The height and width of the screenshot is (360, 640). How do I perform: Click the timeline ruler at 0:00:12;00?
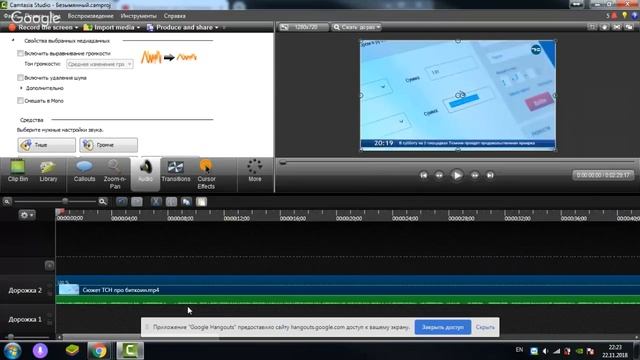coord(236,218)
